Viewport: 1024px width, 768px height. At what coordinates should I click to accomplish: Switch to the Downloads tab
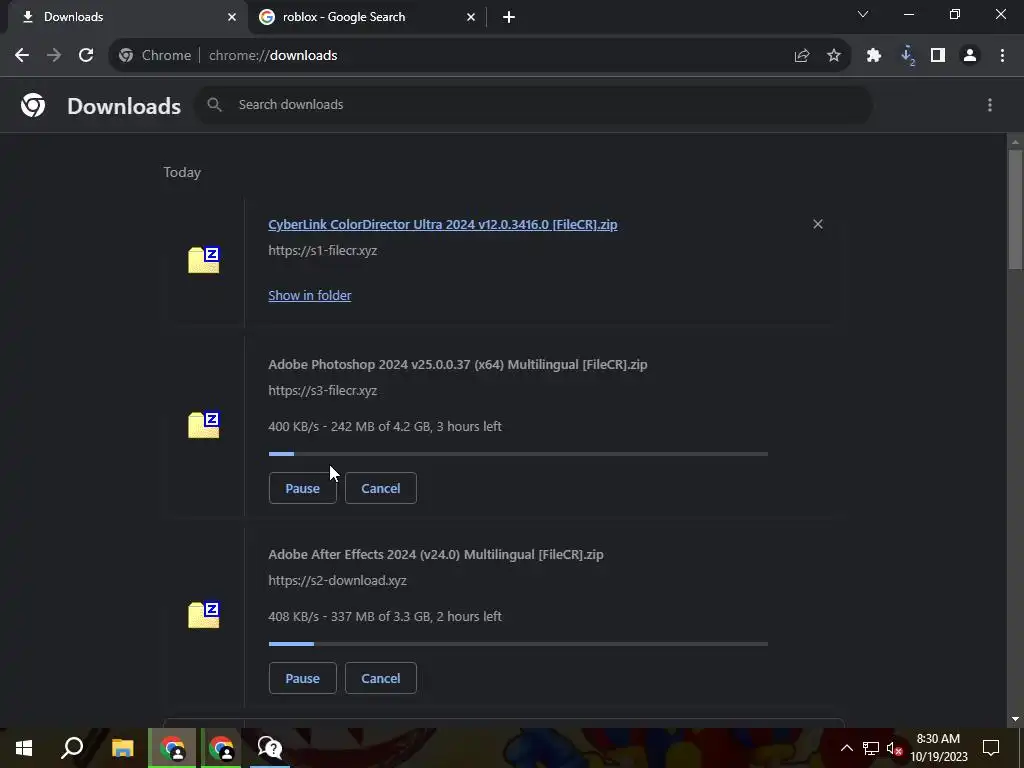point(128,17)
